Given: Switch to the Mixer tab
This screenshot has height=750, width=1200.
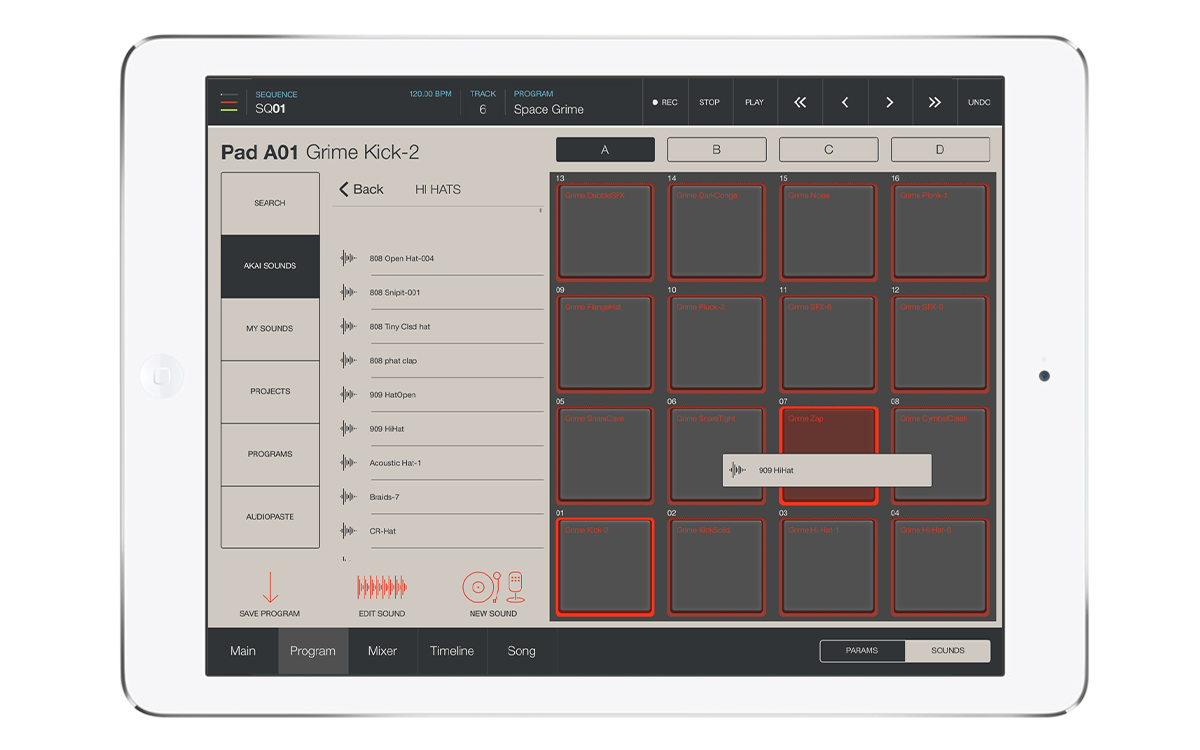Looking at the screenshot, I should (382, 651).
